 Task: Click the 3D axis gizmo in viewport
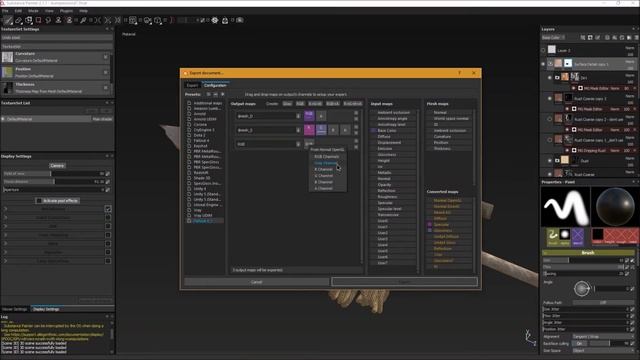[530, 338]
